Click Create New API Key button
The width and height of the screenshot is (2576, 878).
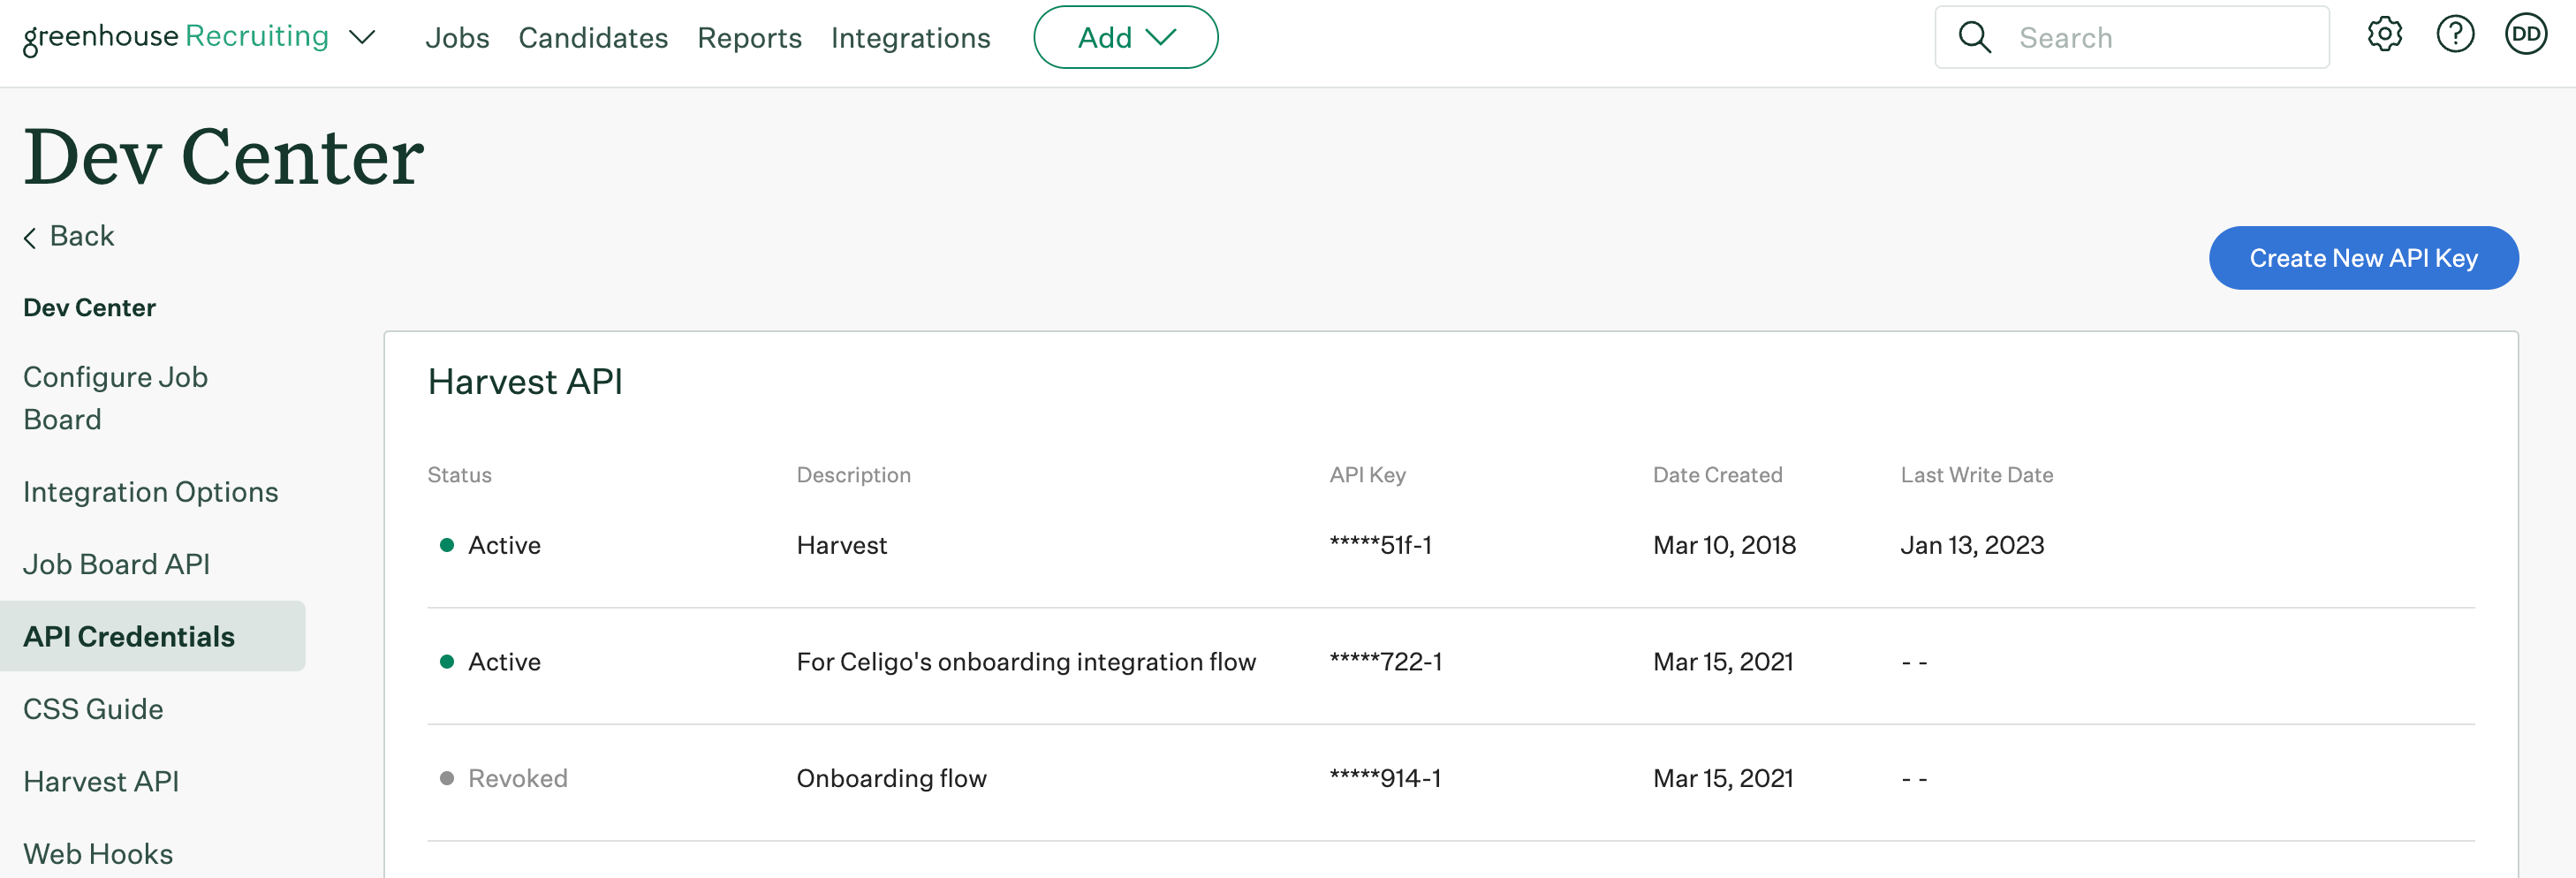tap(2363, 258)
